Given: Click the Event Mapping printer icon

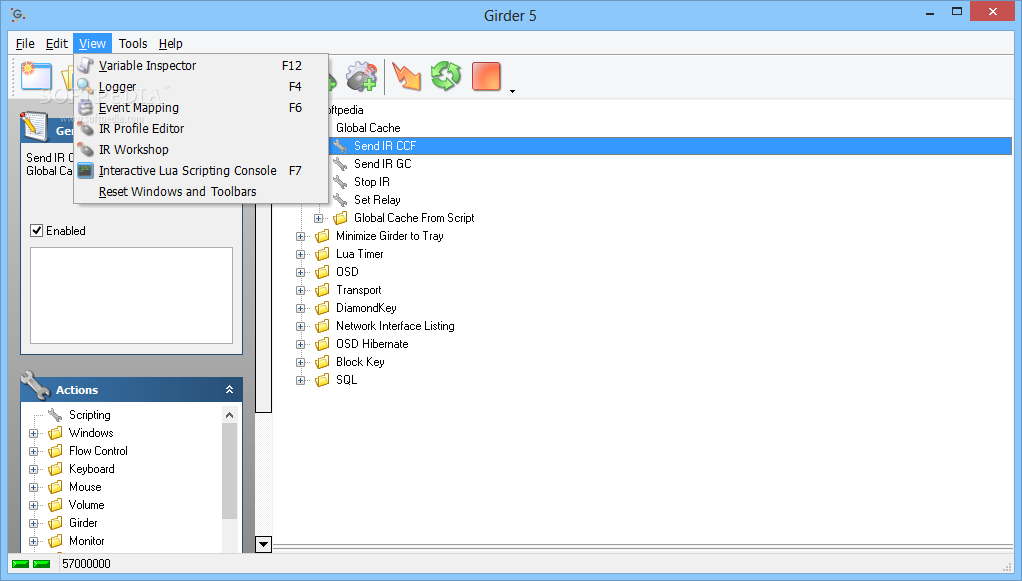Looking at the screenshot, I should click(x=85, y=108).
